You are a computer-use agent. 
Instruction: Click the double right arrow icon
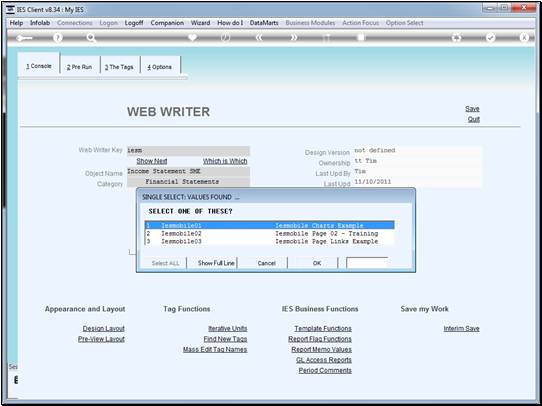293,38
